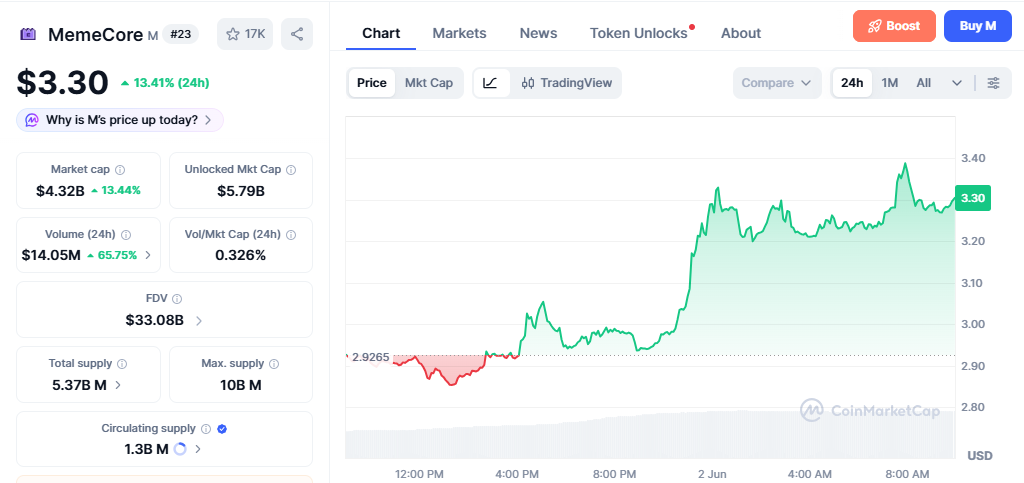This screenshot has width=1024, height=483.
Task: Select the All time range
Action: click(923, 83)
